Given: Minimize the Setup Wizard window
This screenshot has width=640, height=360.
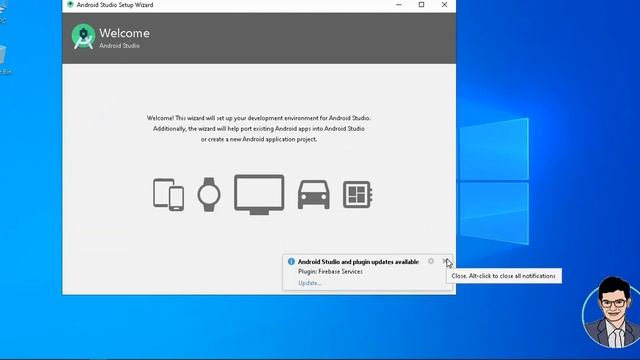Looking at the screenshot, I should pyautogui.click(x=399, y=5).
